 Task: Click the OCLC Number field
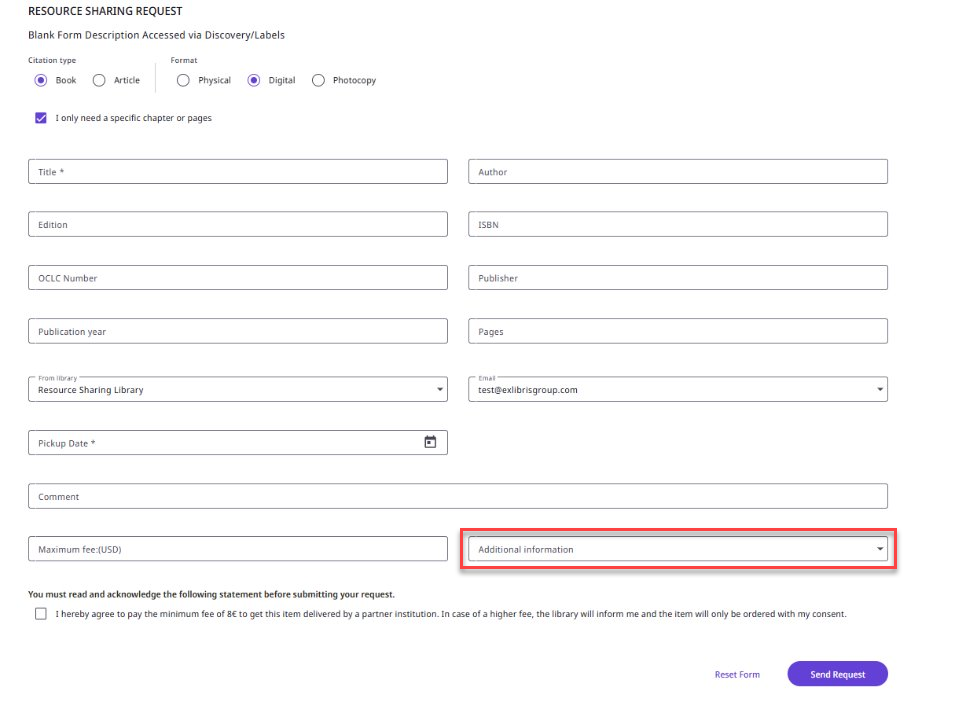pos(238,278)
